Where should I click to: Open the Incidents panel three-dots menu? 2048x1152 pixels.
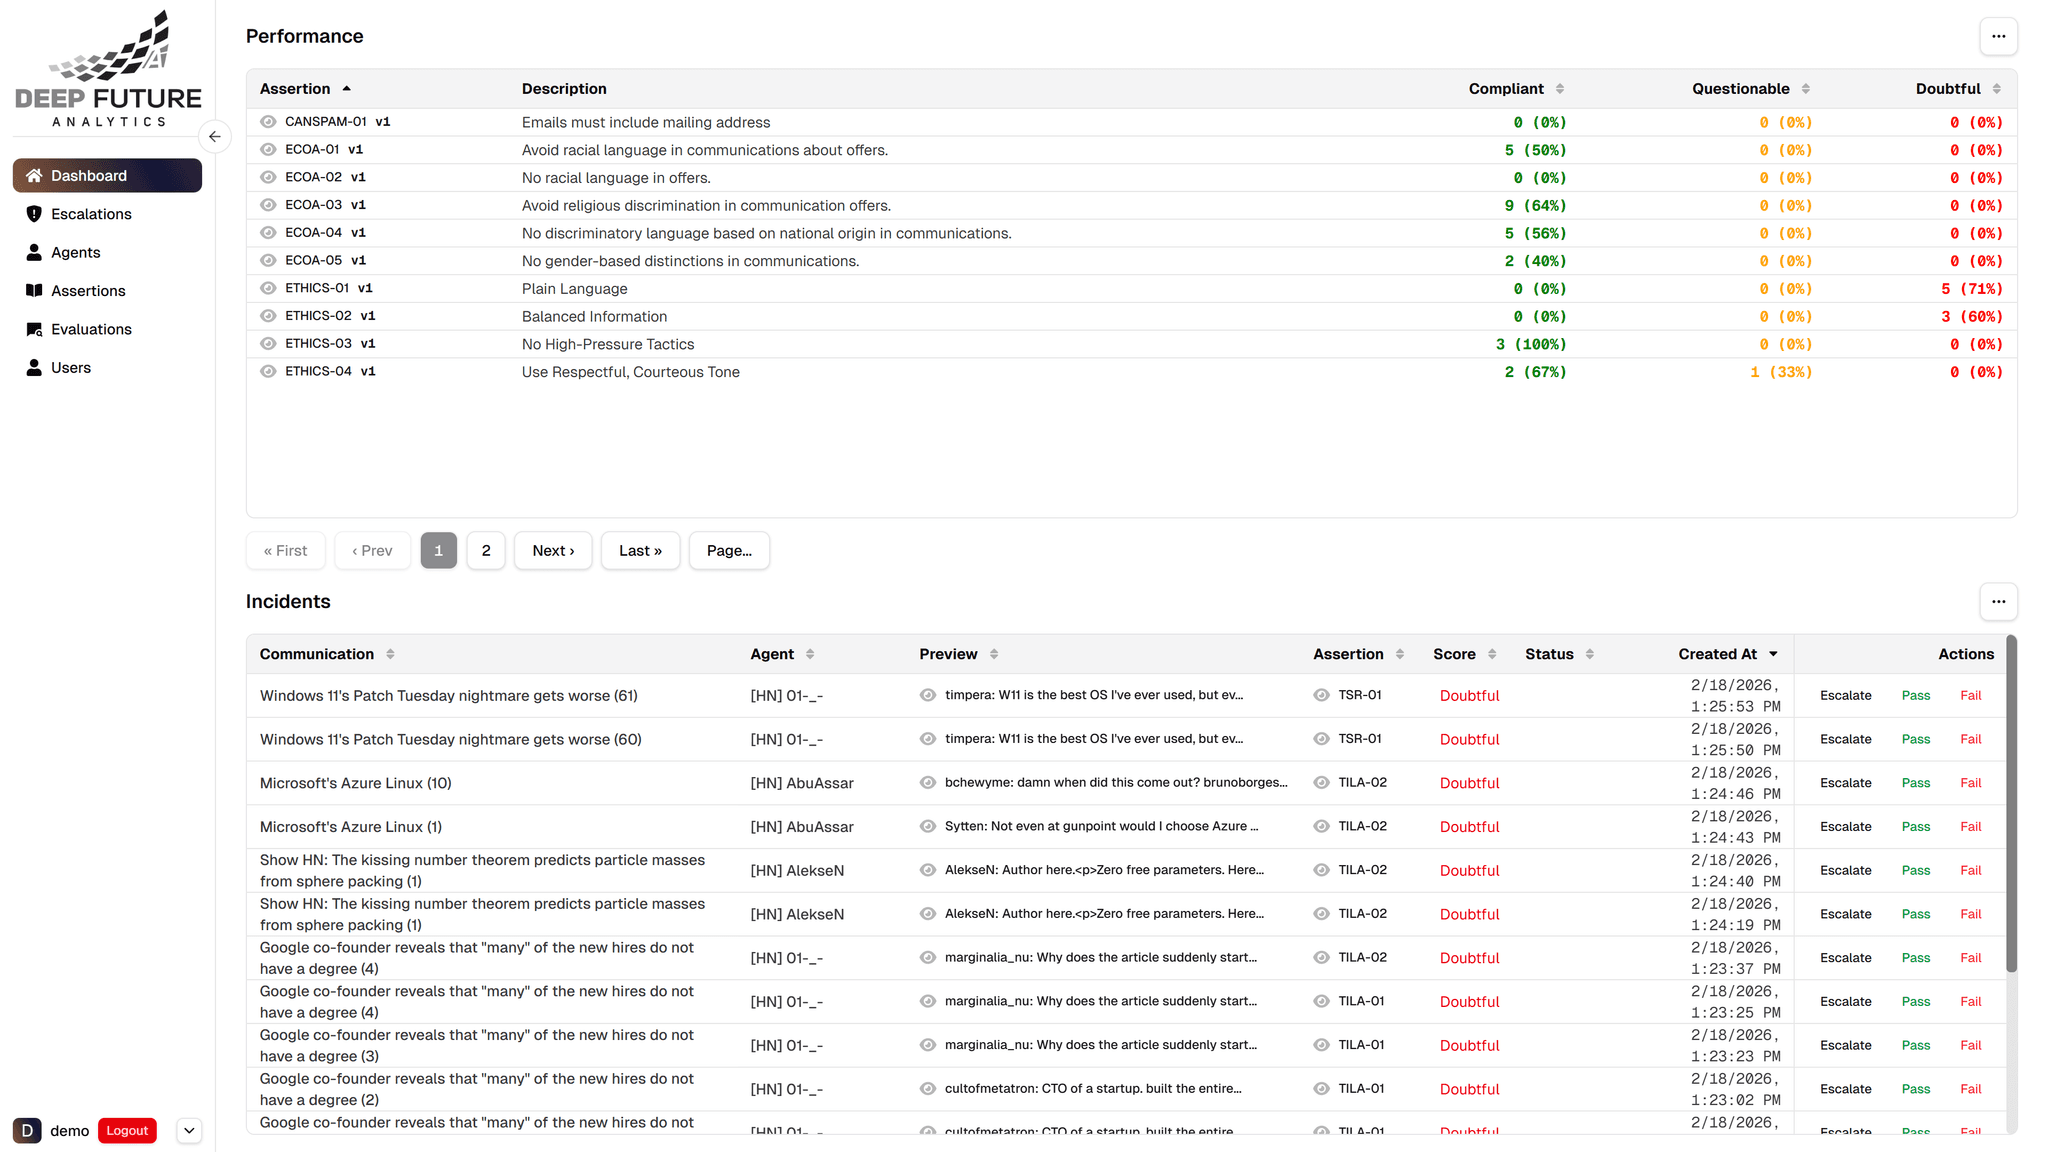(x=1998, y=602)
